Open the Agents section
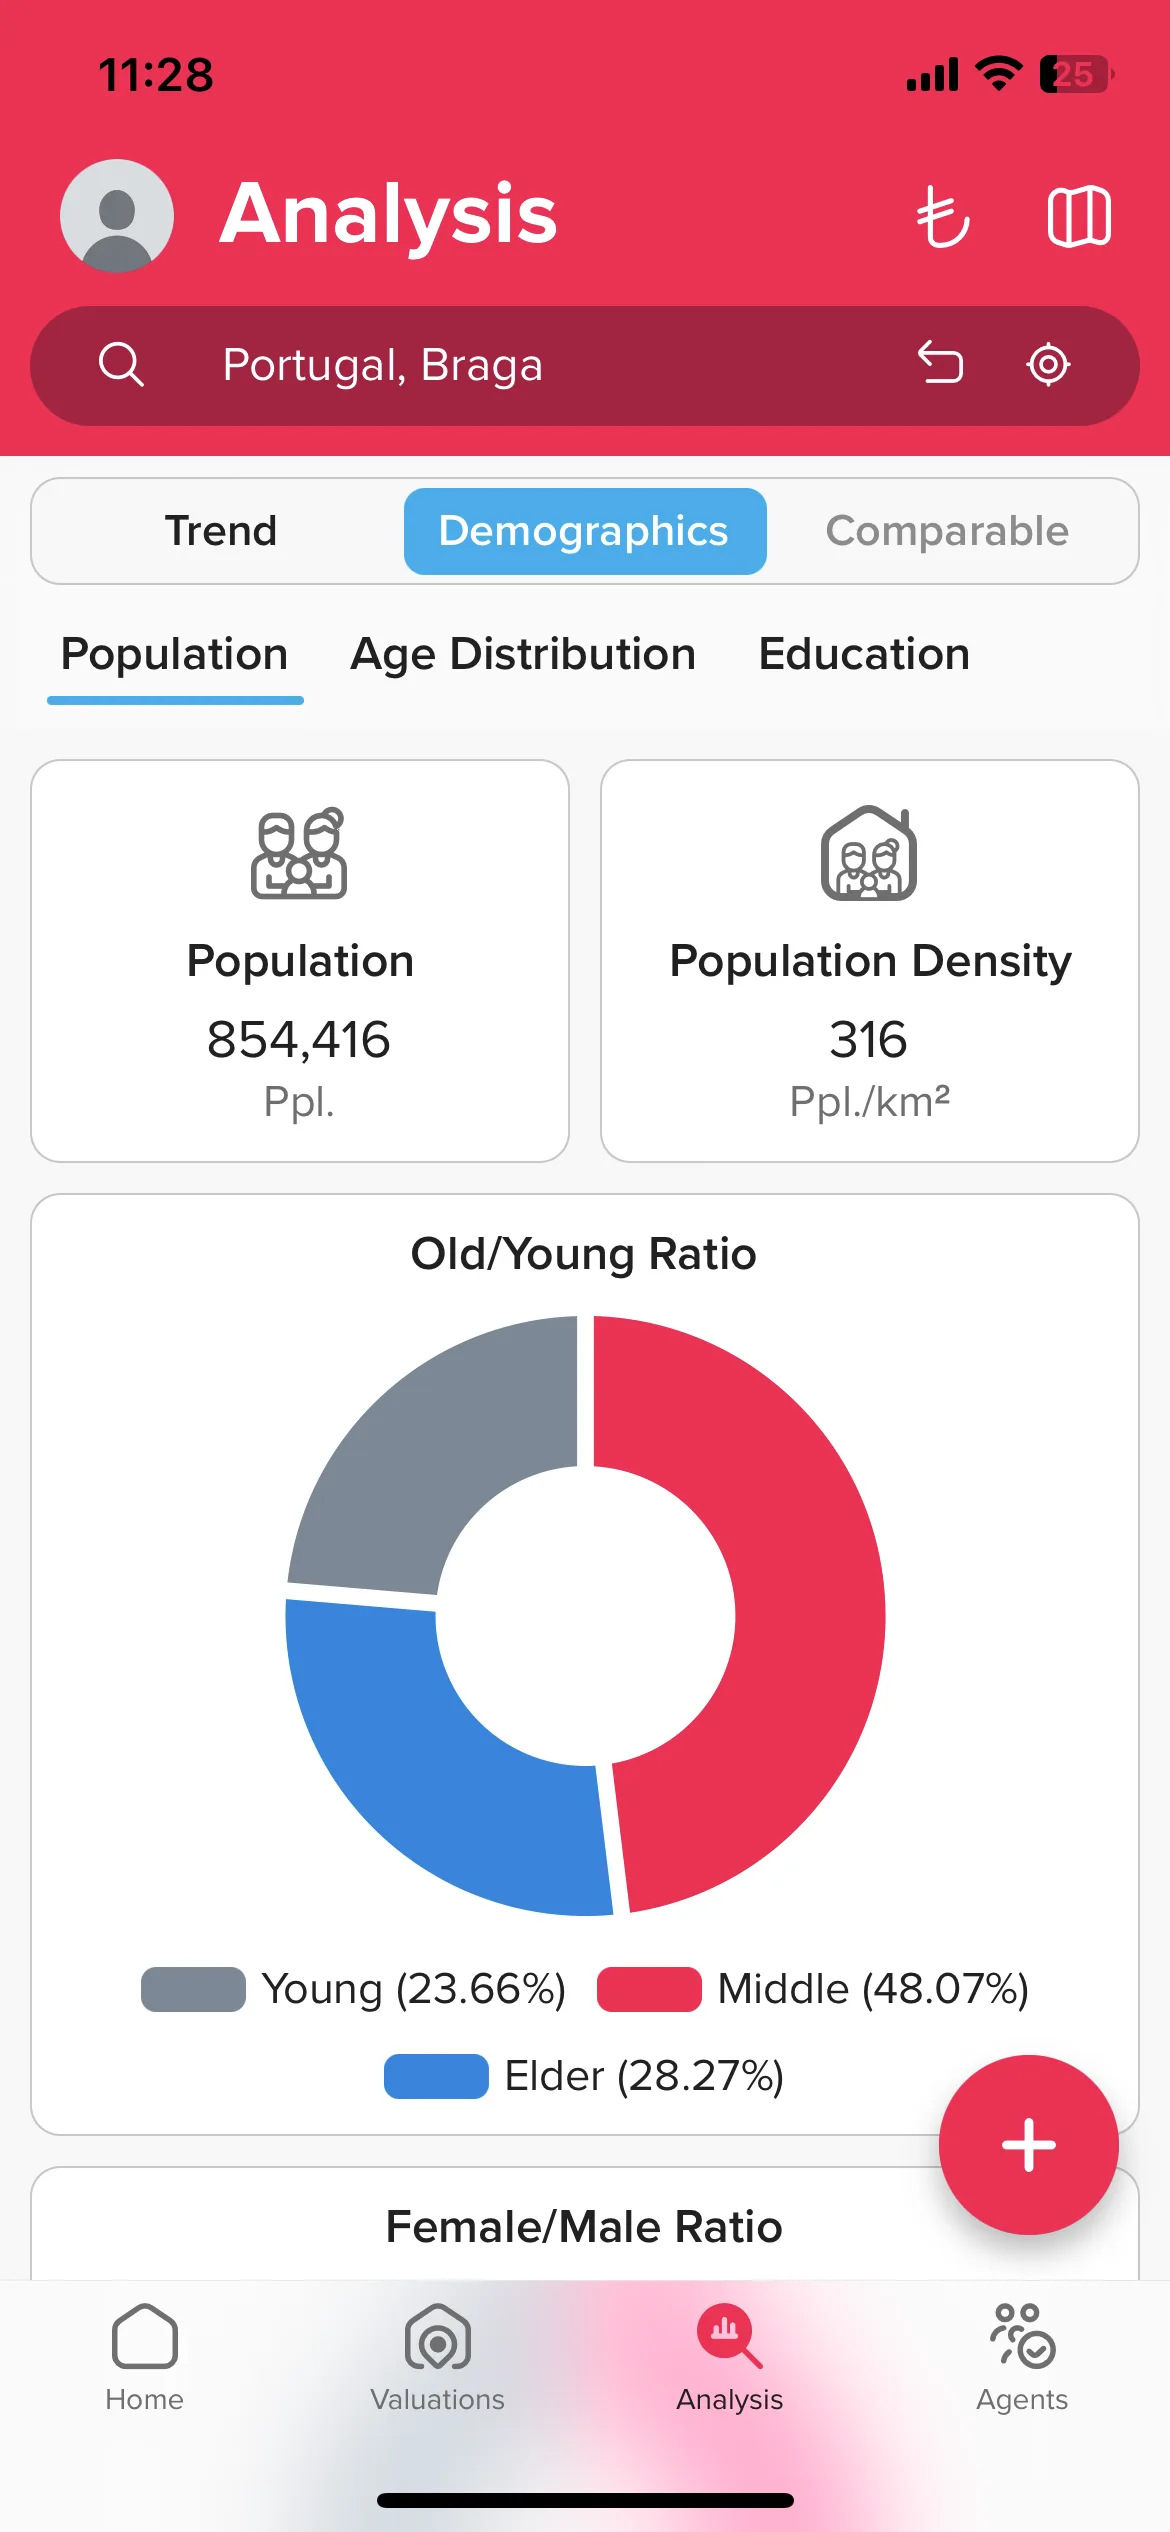The image size is (1170, 2532). tap(1022, 2358)
